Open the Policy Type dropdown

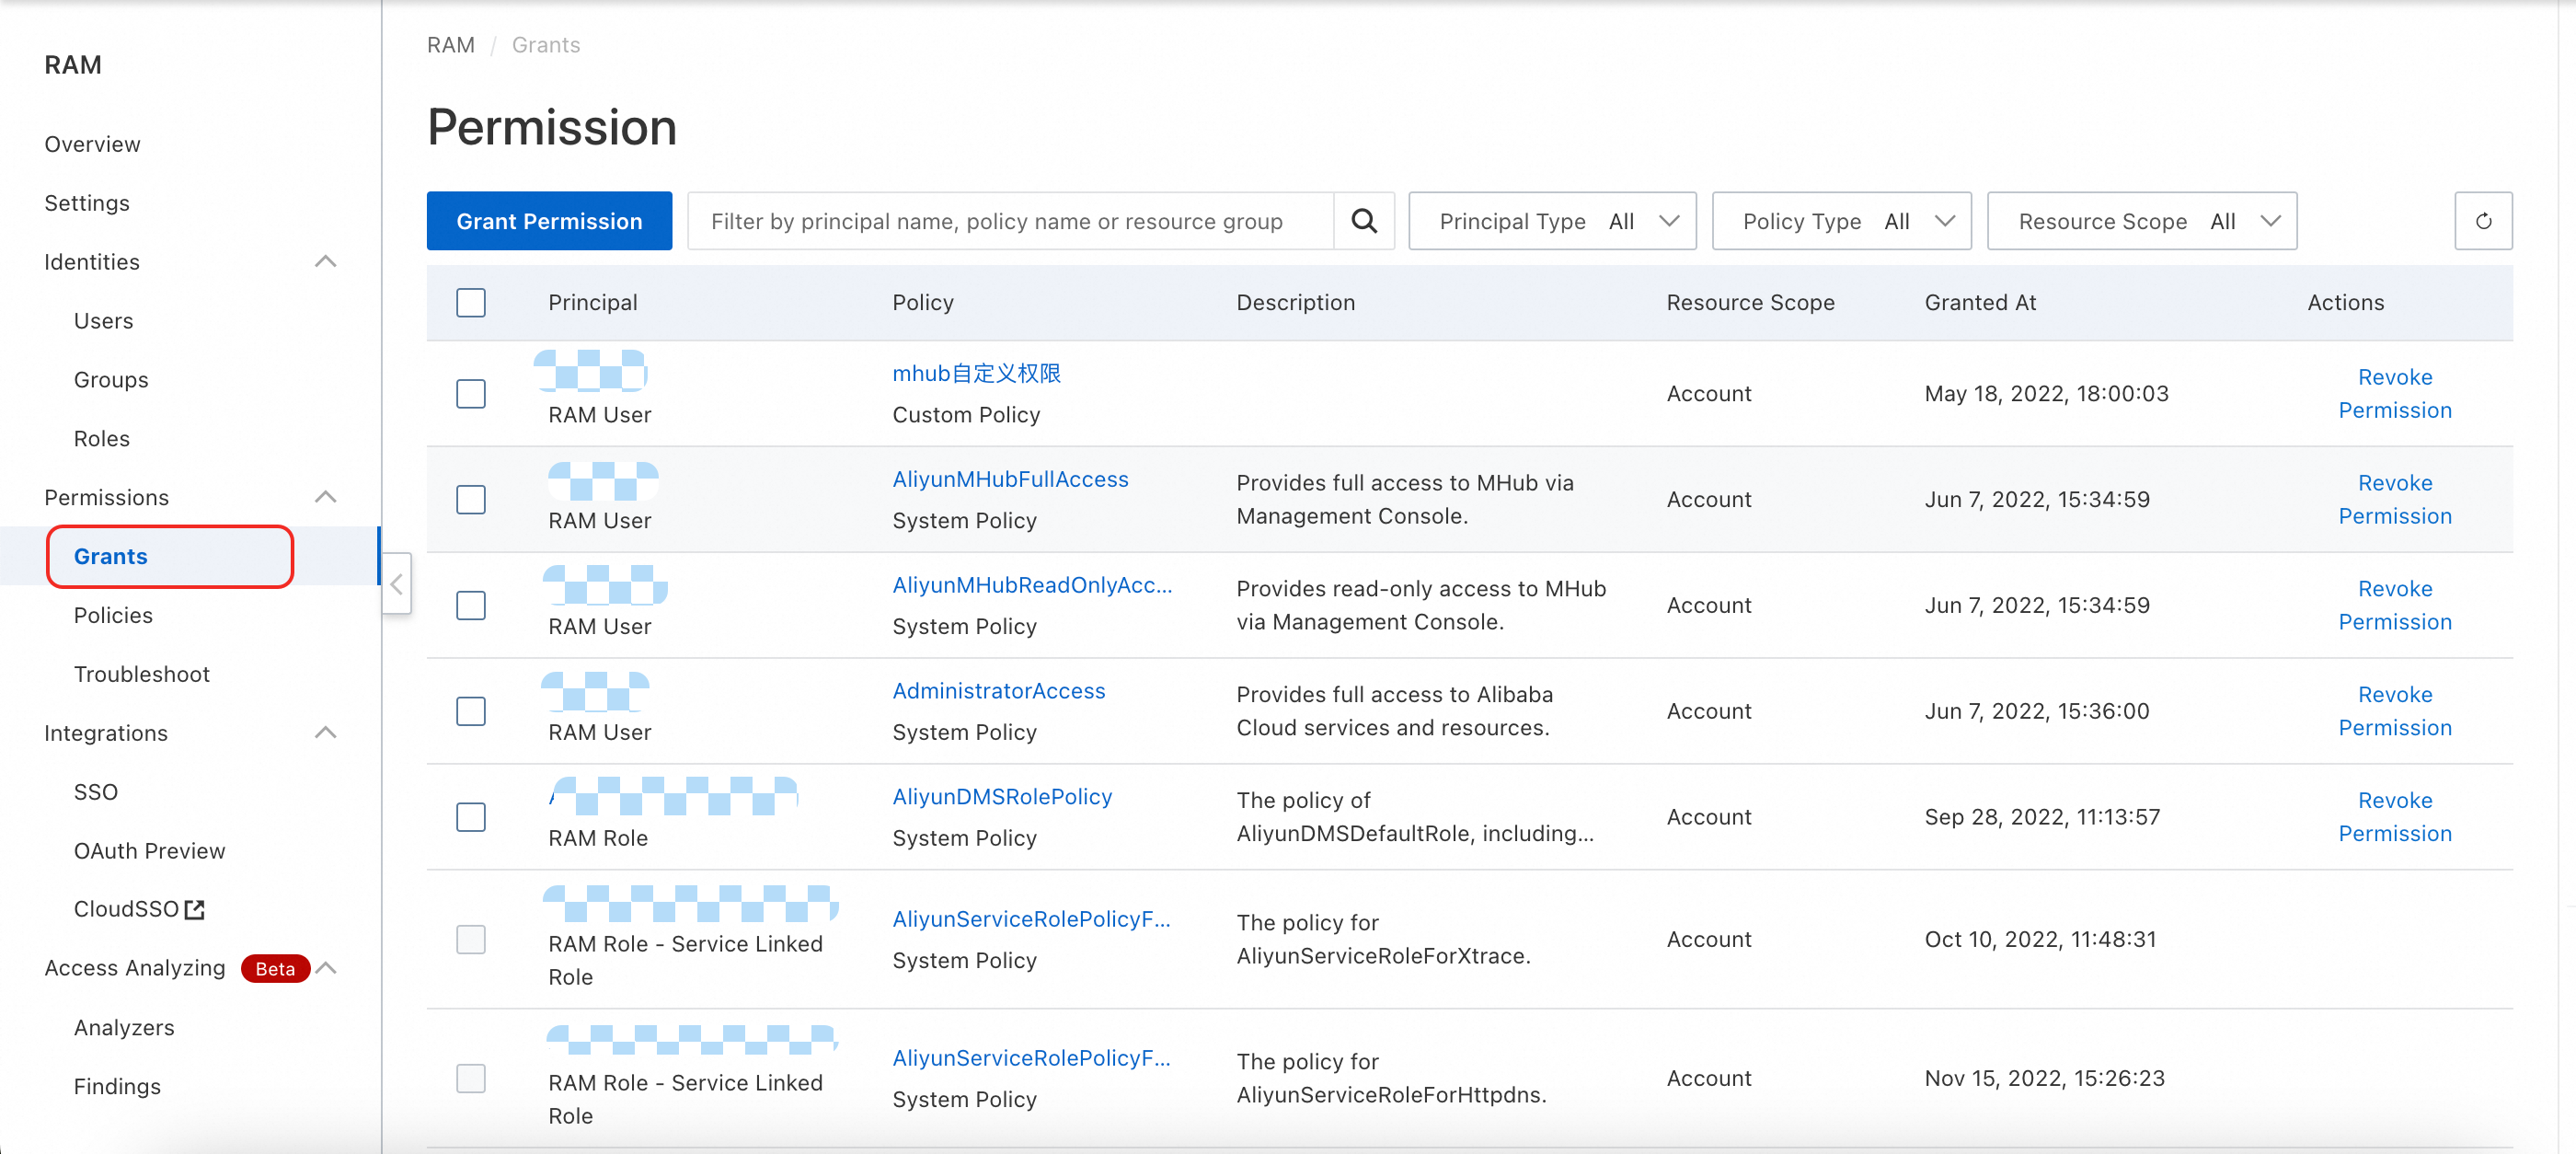pyautogui.click(x=1840, y=221)
